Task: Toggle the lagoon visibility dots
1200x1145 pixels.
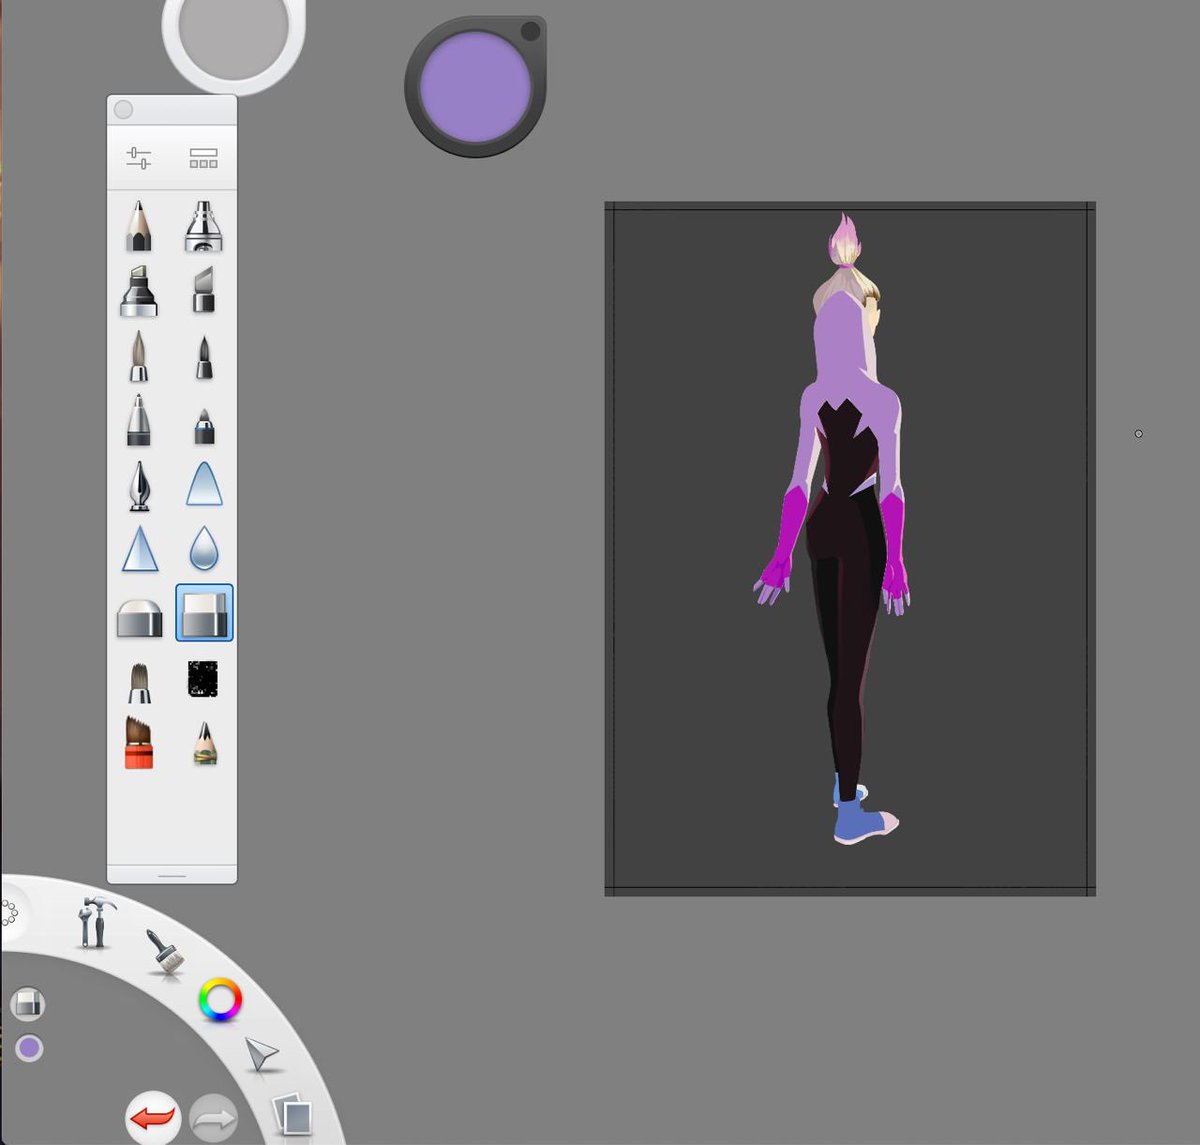Action: tap(9, 912)
